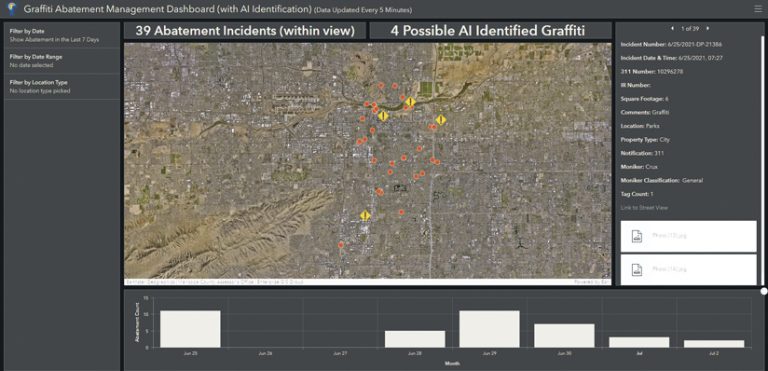Click the first photo attachment file name
The height and width of the screenshot is (371, 768).
(669, 236)
